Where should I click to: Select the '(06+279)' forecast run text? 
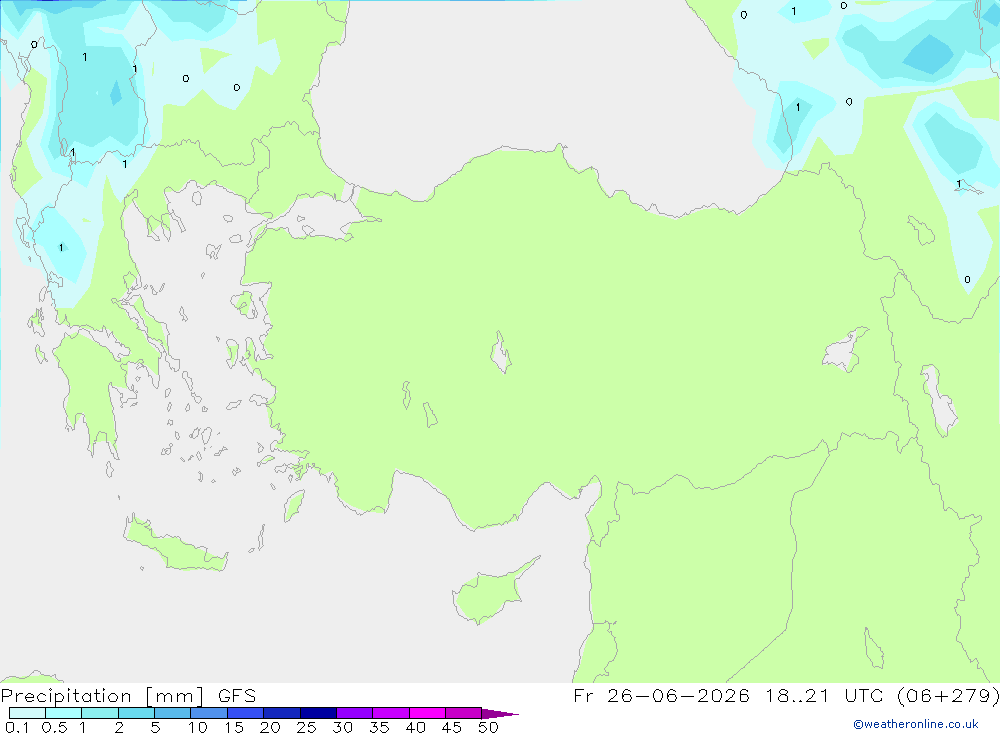[948, 696]
